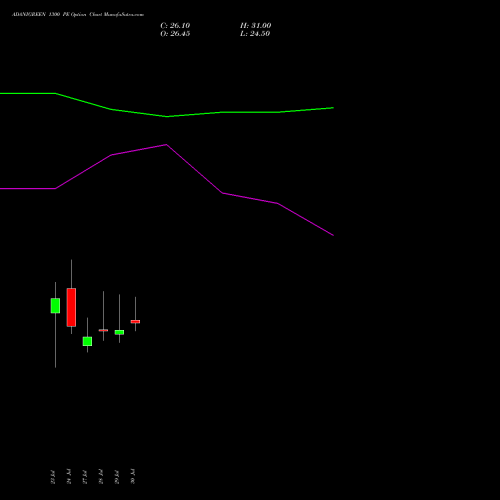The image size is (500, 500).
Task: Select the close value C: 26.10
Action: [x=175, y=26]
